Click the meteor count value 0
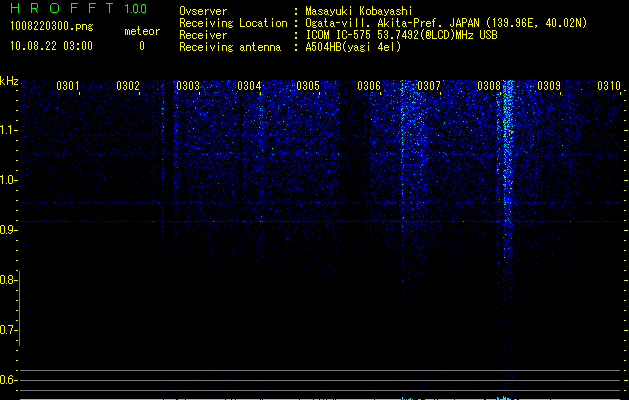Viewport: 629px width, 400px height. point(142,46)
